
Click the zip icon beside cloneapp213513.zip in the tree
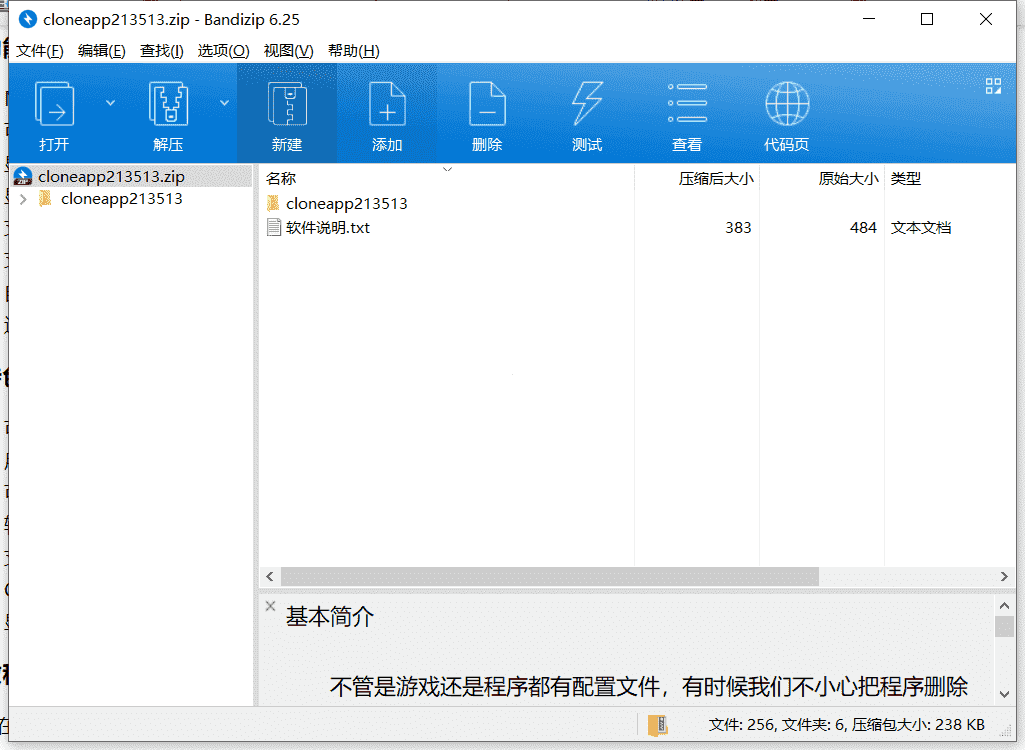click(x=23, y=177)
